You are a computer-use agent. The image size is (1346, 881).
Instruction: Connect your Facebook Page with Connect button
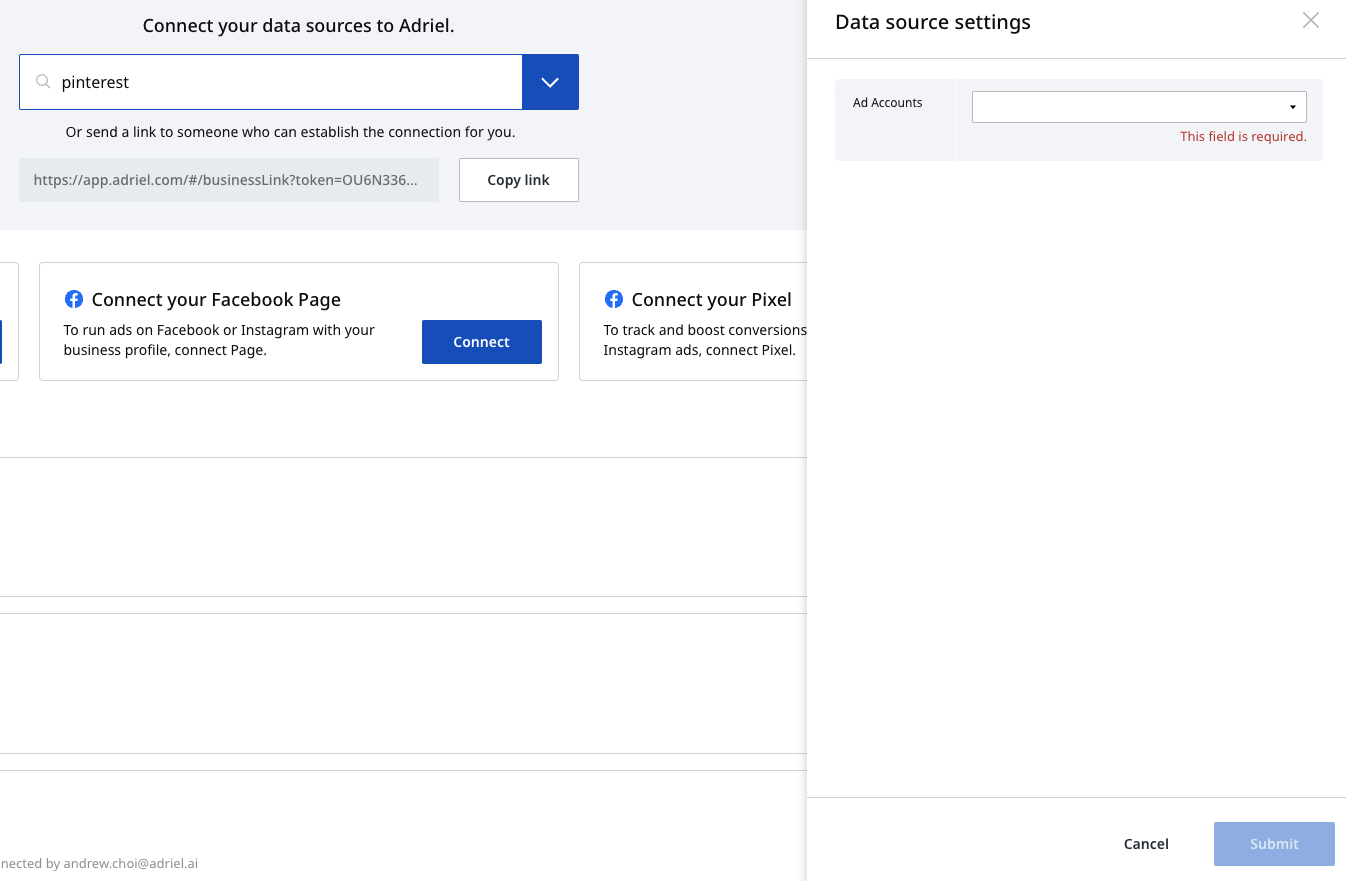coord(481,342)
